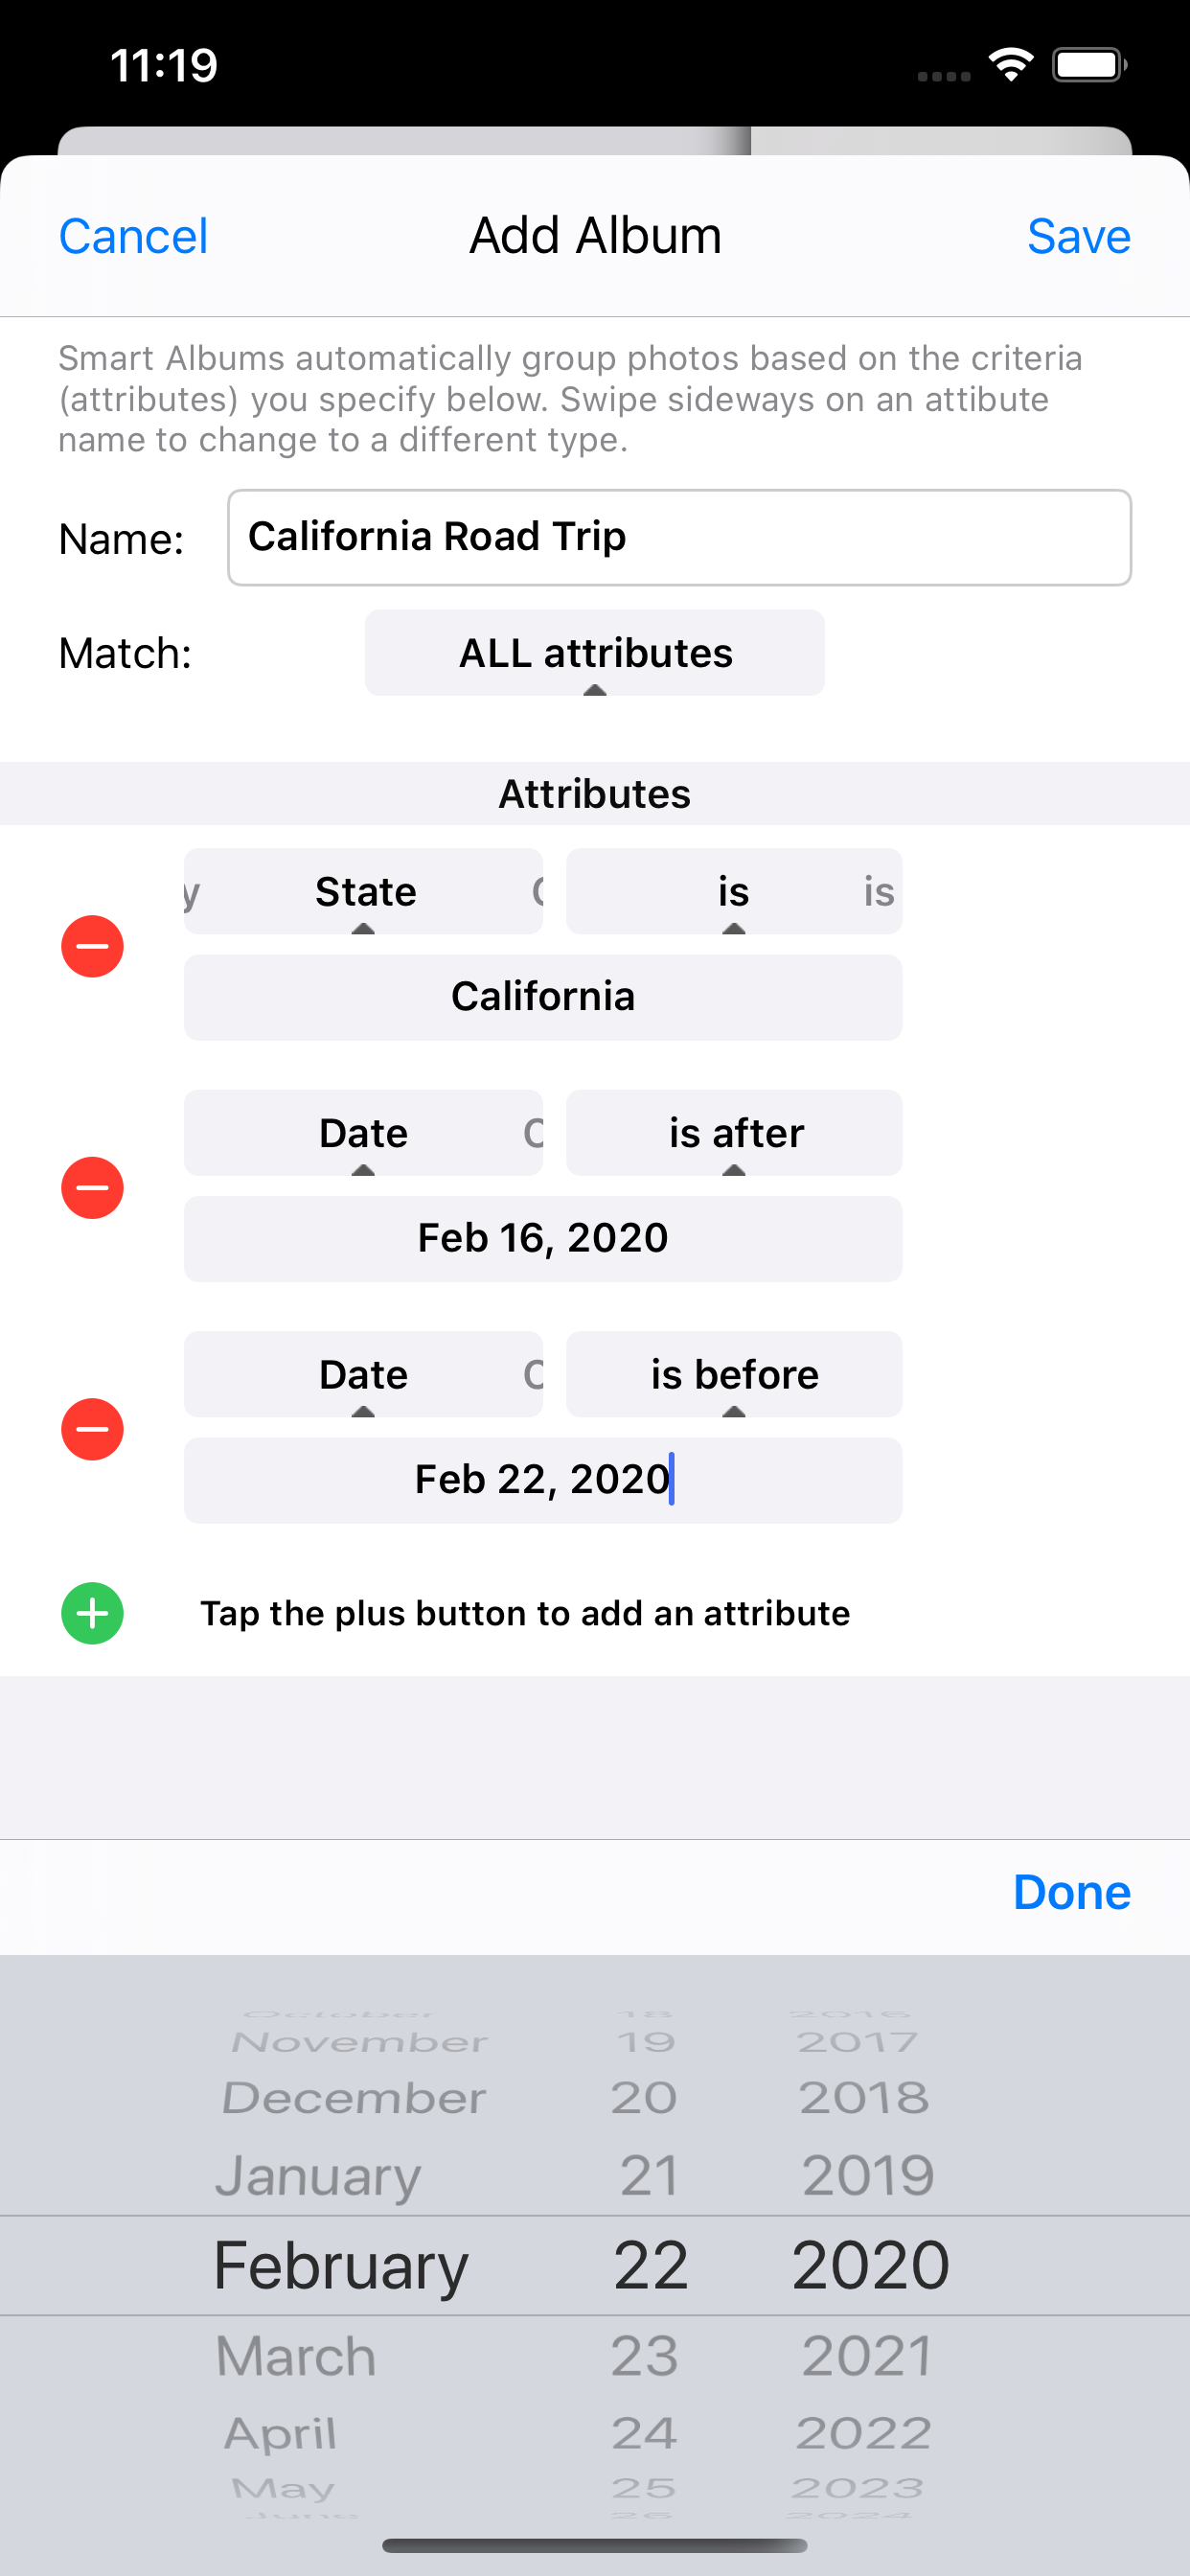The height and width of the screenshot is (2576, 1190).
Task: Remove the 'is before' Date attribute
Action: point(92,1428)
